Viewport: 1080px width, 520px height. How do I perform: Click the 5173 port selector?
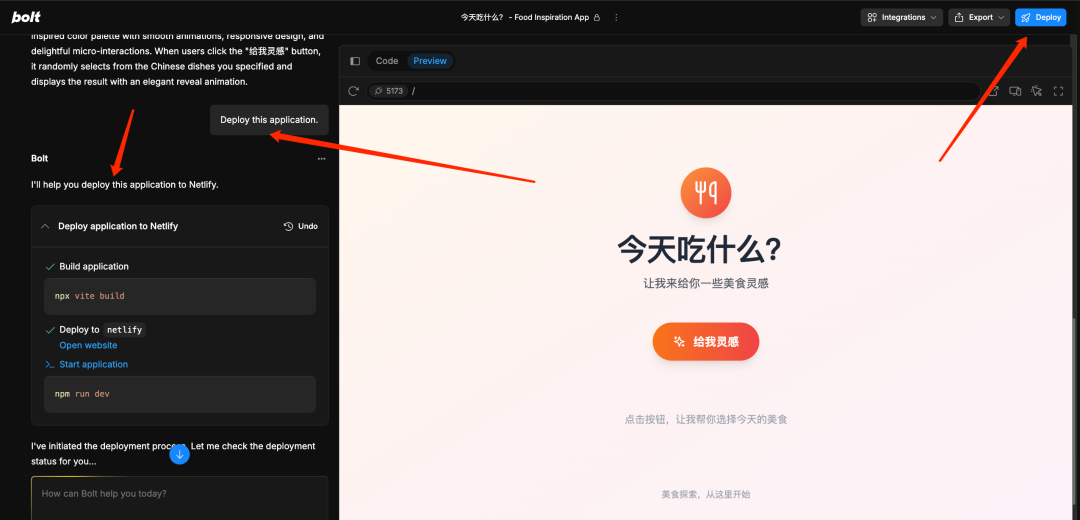[x=388, y=91]
